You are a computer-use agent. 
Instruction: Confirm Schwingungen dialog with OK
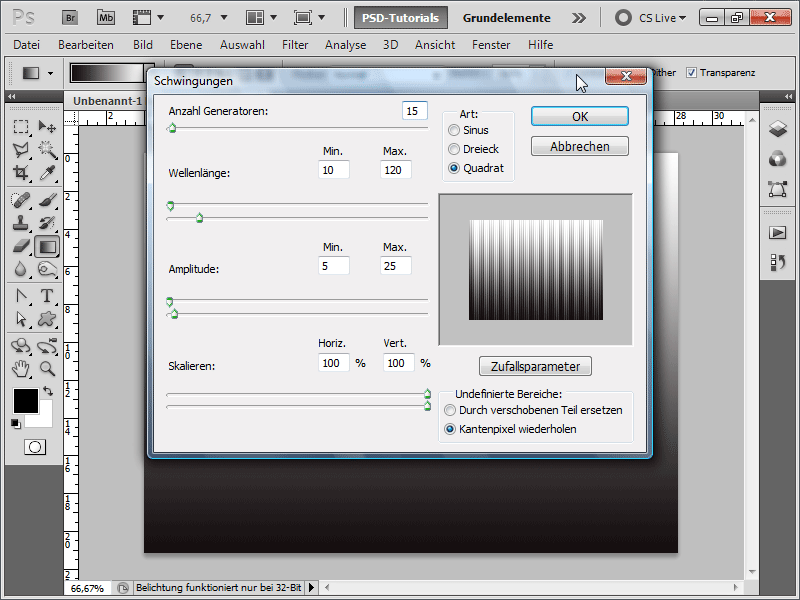point(580,116)
